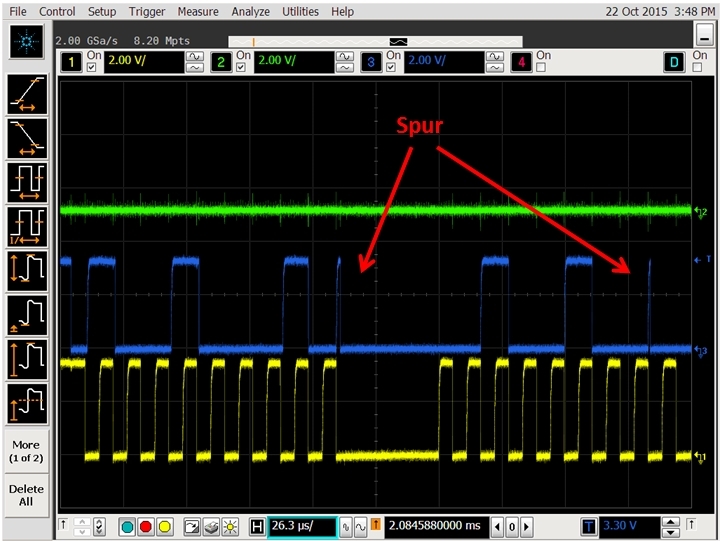
Task: Click the yellow Single acquisition button
Action: point(164,527)
